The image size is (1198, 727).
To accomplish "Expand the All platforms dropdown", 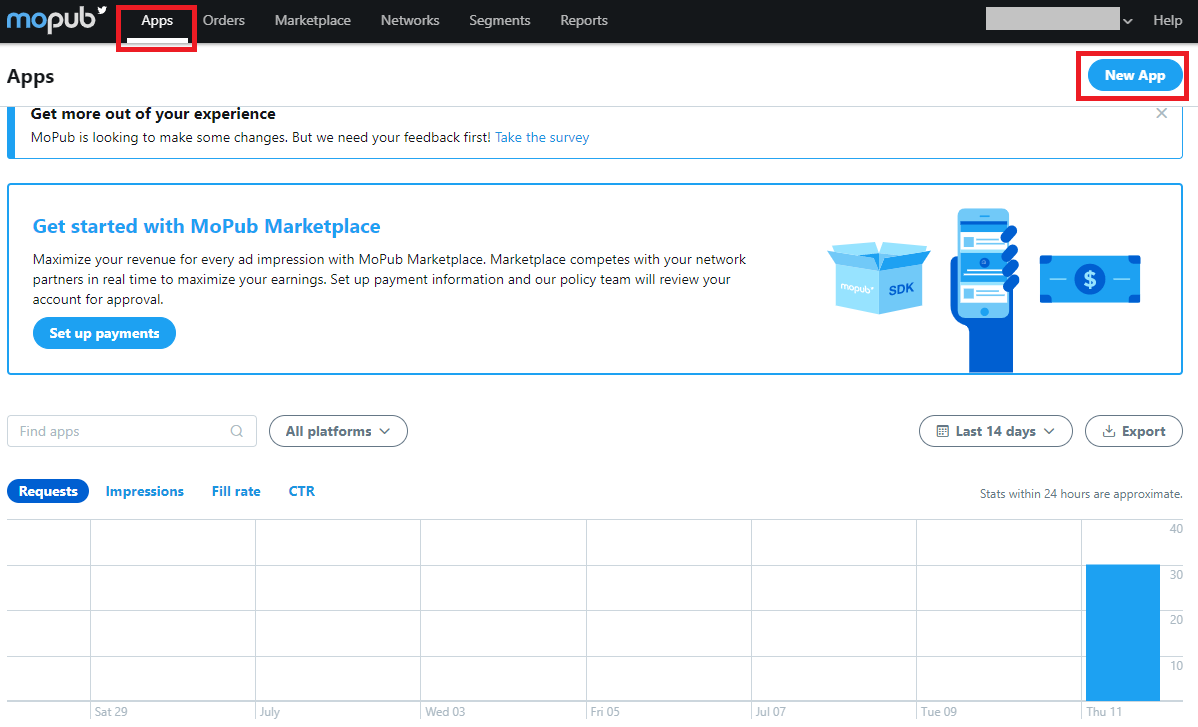I will pyautogui.click(x=338, y=431).
